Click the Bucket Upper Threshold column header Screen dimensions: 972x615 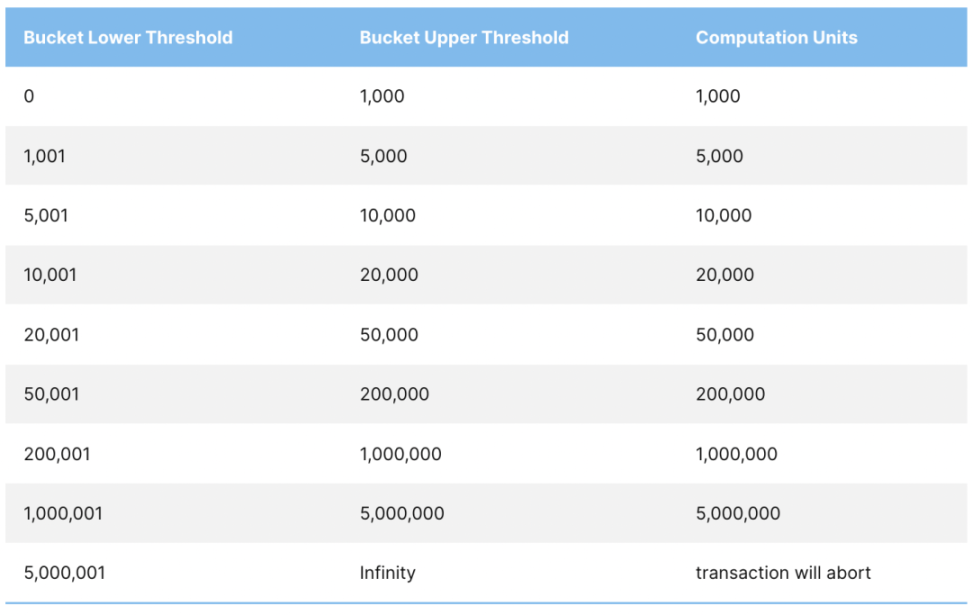click(x=464, y=38)
